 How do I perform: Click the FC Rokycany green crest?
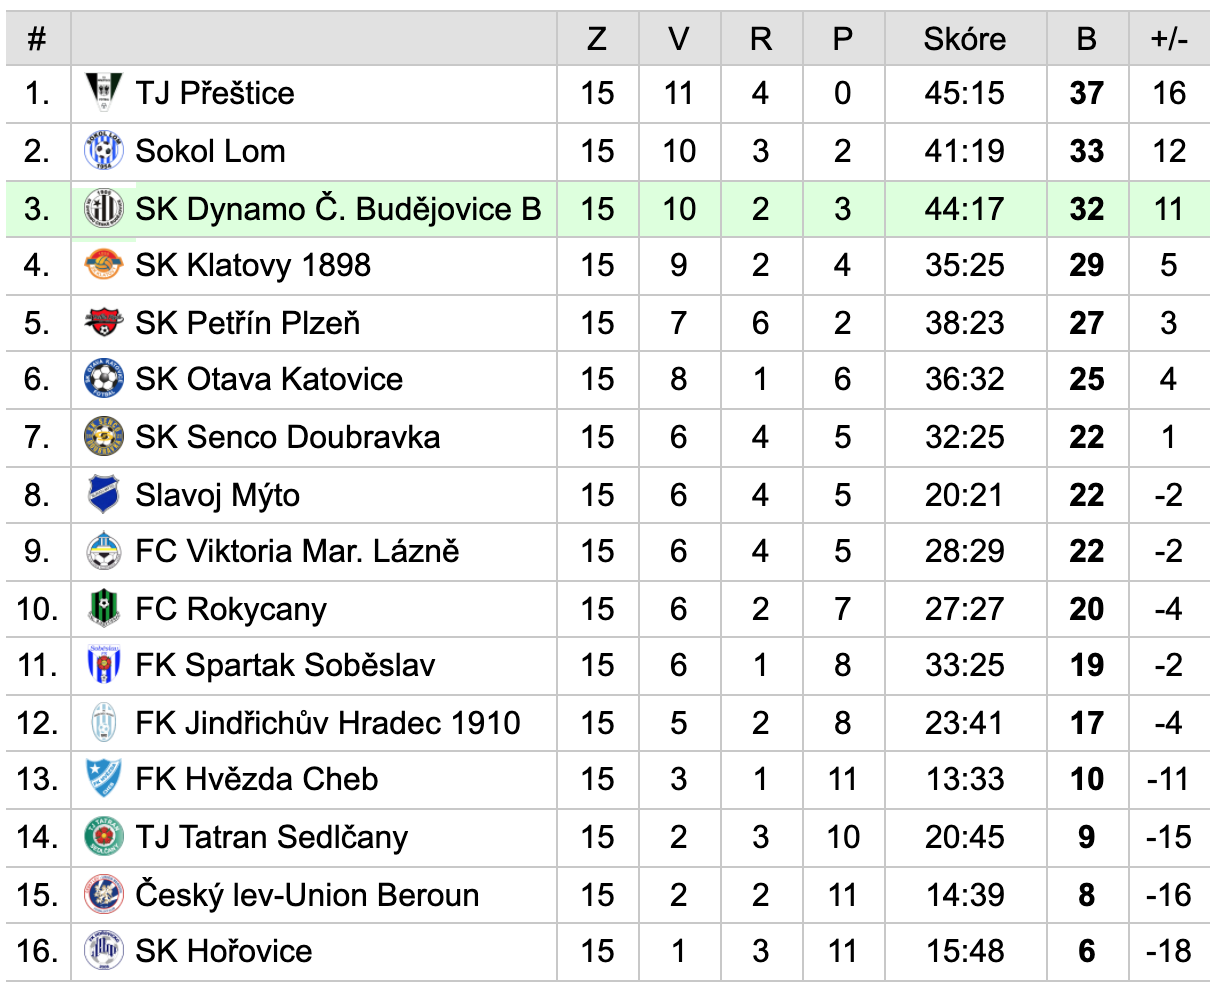(x=104, y=608)
